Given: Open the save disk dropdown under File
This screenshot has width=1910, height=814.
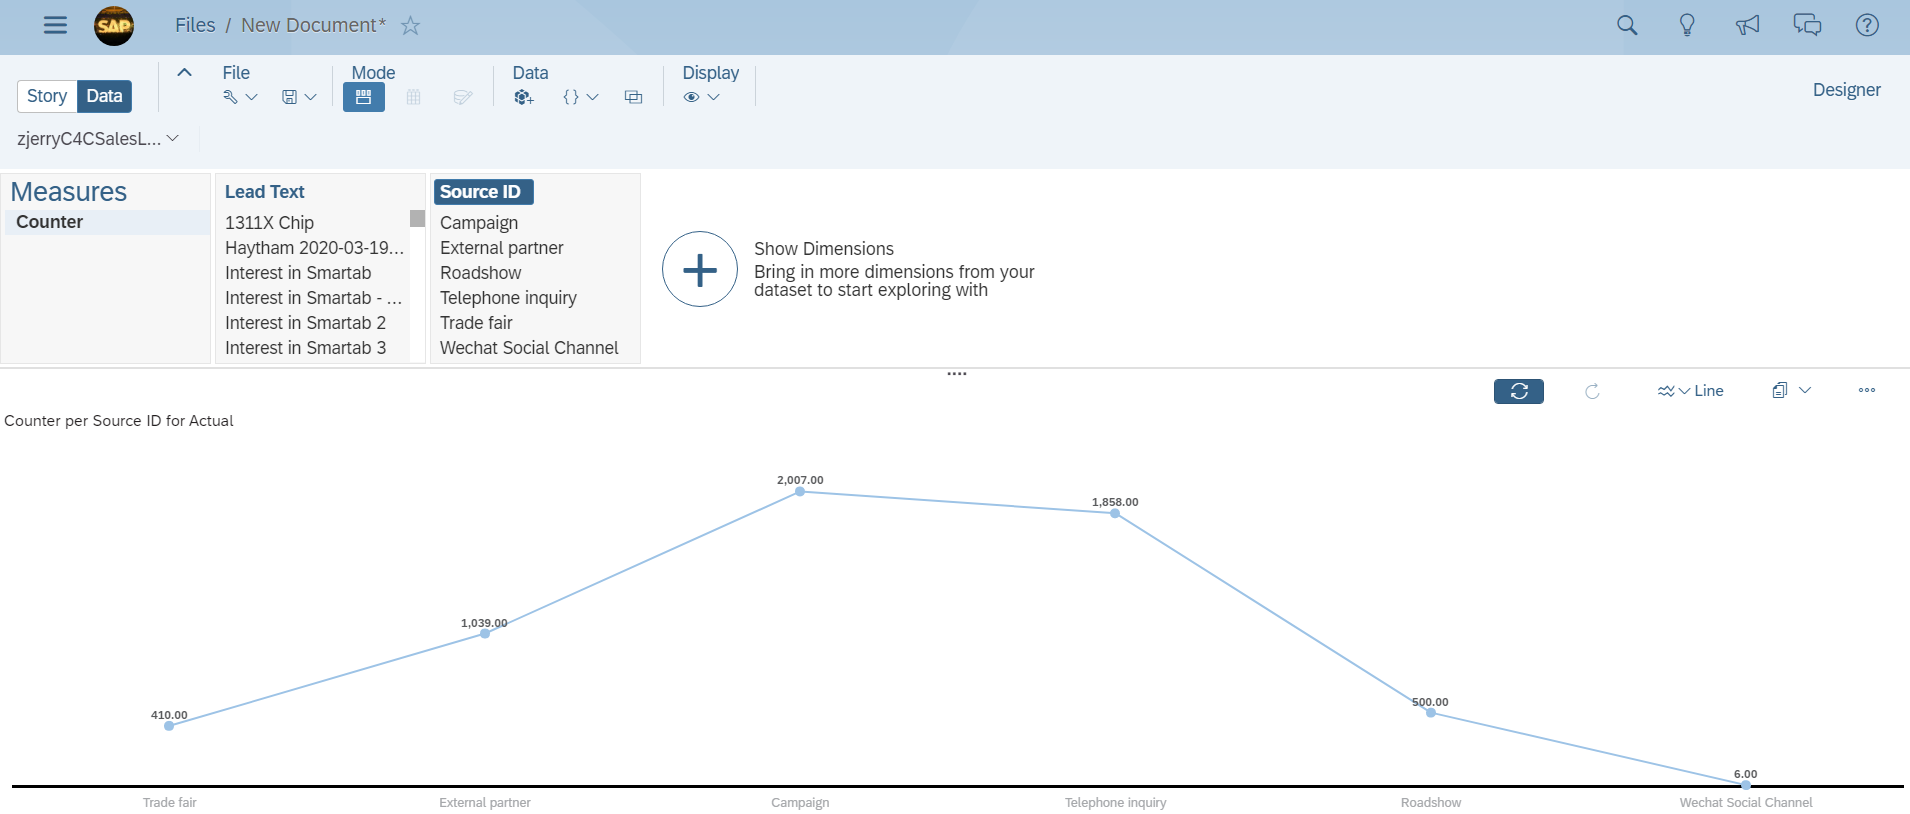Looking at the screenshot, I should pos(299,97).
